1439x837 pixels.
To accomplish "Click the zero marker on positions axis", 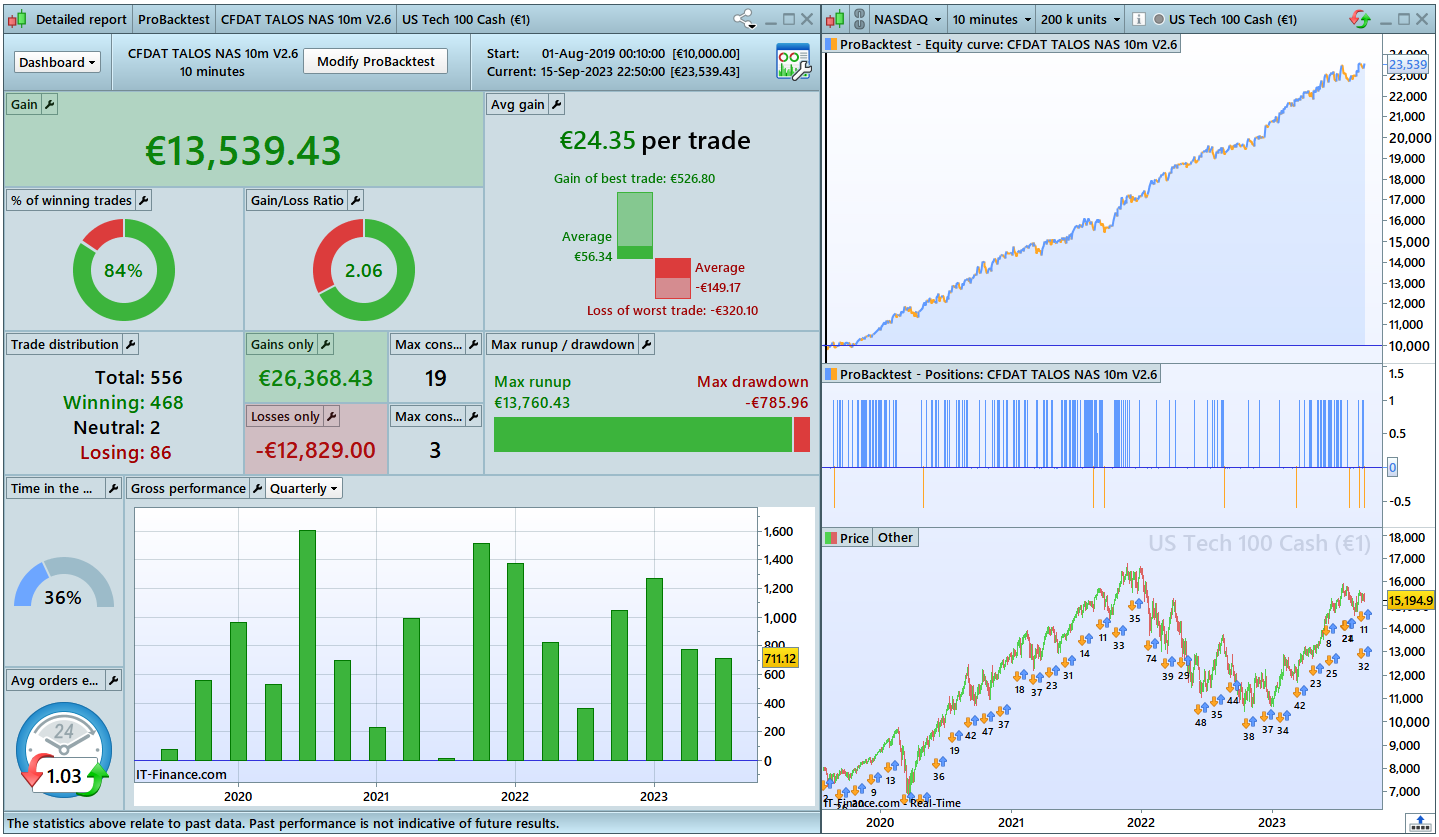I will 1392,468.
